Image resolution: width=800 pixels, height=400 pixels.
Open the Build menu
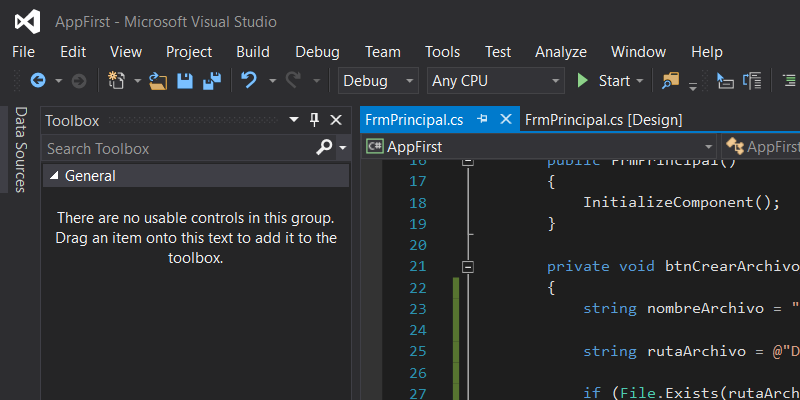click(253, 52)
